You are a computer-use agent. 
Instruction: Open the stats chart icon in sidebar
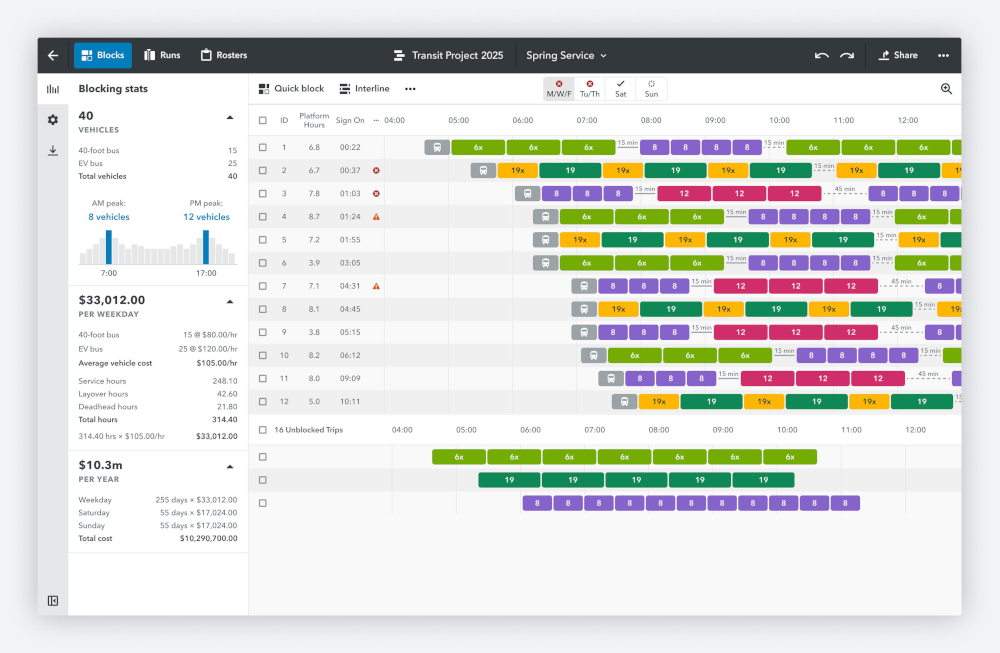pyautogui.click(x=53, y=89)
